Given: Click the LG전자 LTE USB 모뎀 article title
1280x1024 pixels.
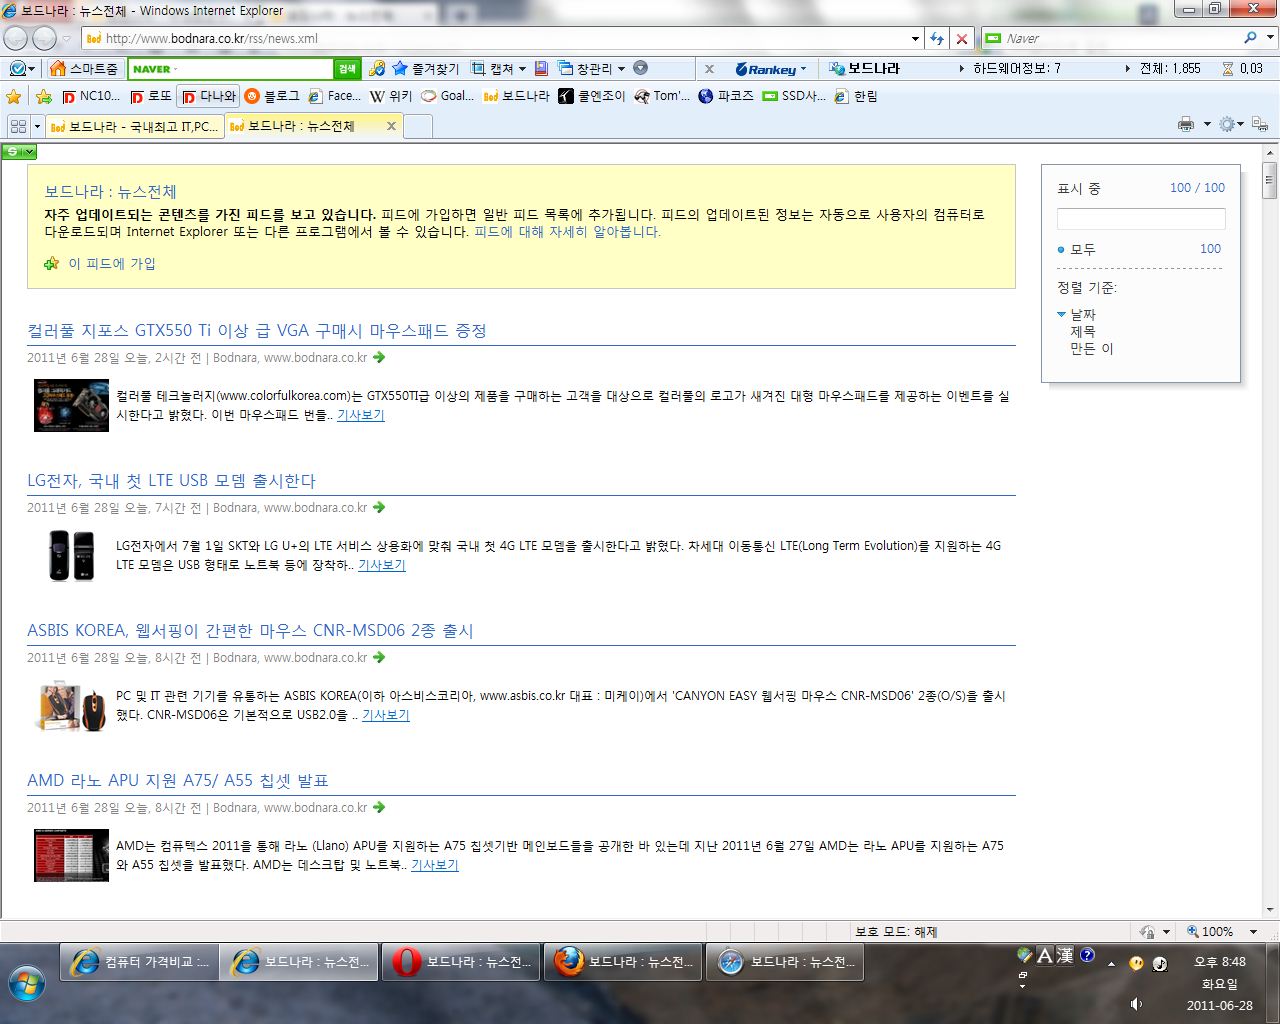Looking at the screenshot, I should [171, 481].
